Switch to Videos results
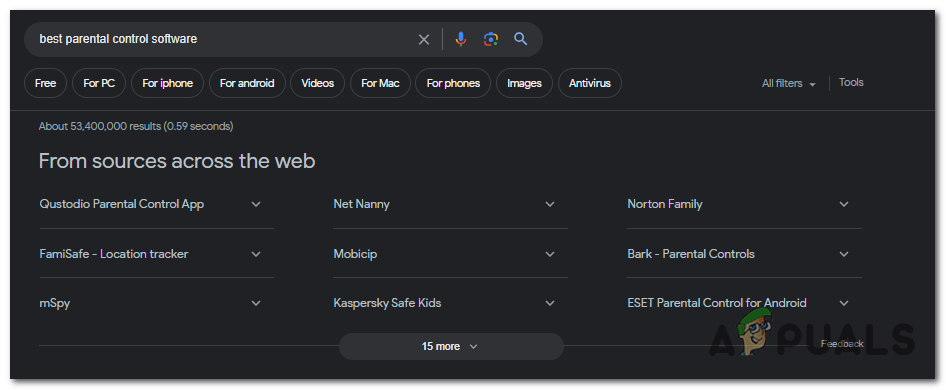Viewport: 946px width, 390px height. (x=317, y=83)
